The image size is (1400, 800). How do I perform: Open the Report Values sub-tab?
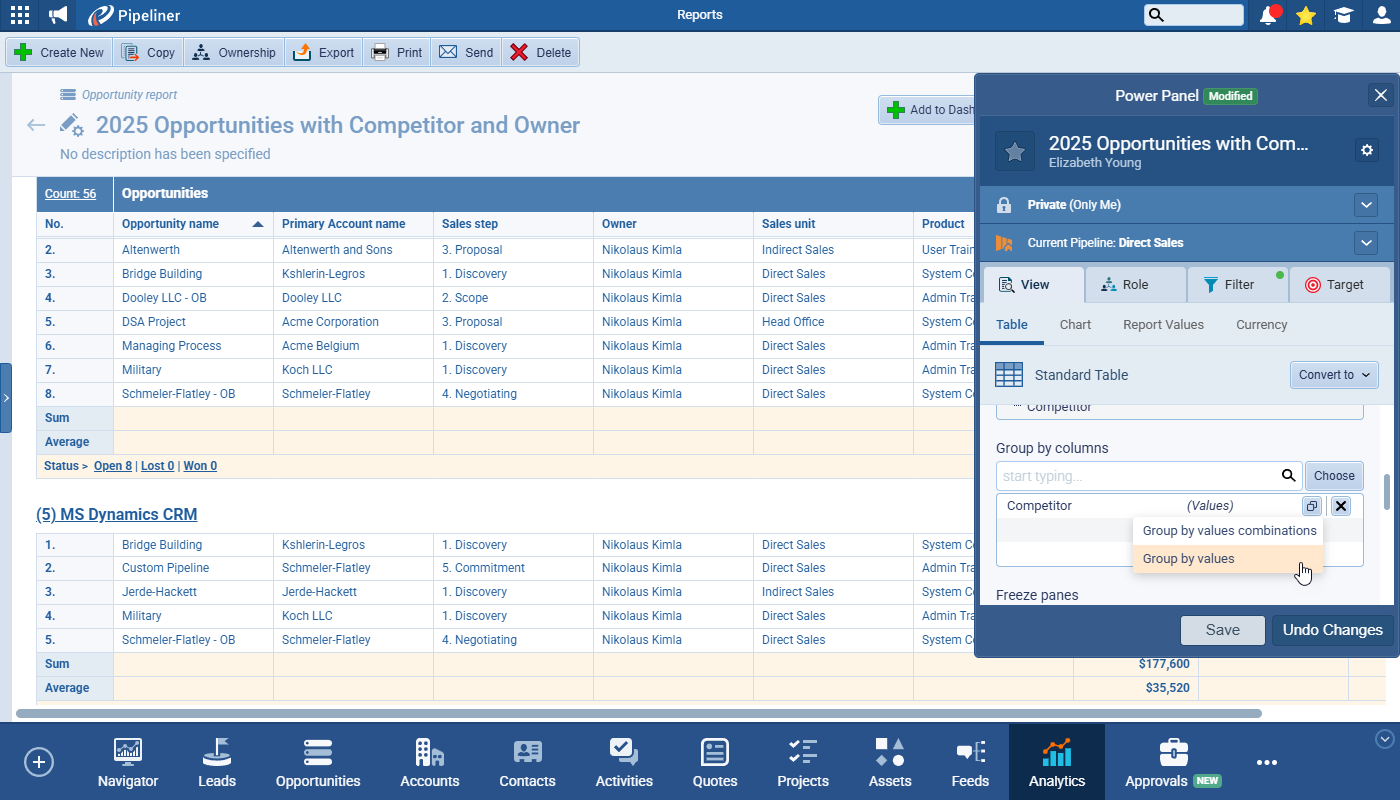point(1163,325)
